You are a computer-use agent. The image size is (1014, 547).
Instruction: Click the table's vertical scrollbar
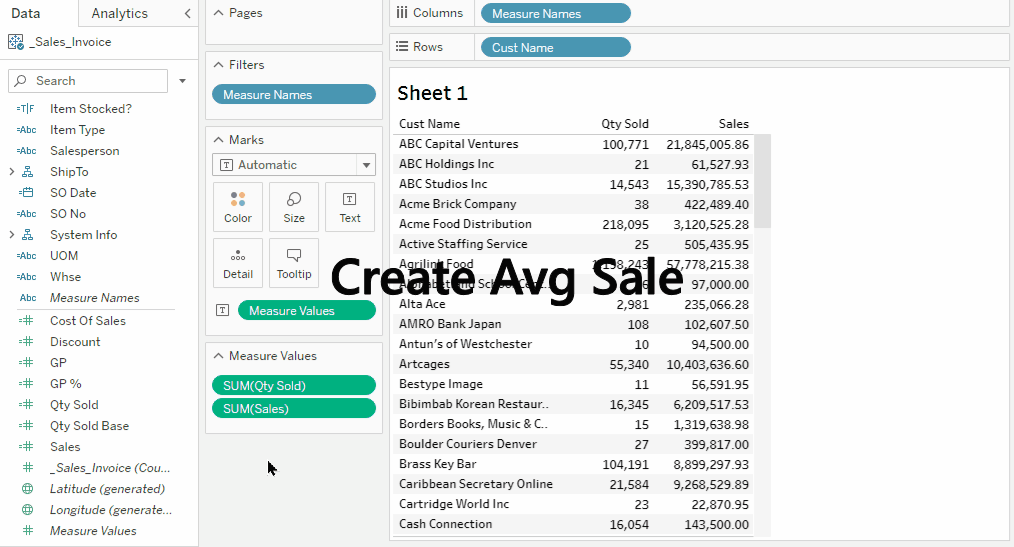point(762,182)
